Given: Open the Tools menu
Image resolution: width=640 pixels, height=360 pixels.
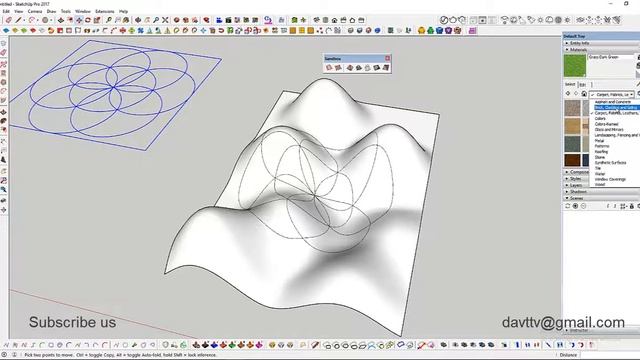Looking at the screenshot, I should point(65,11).
